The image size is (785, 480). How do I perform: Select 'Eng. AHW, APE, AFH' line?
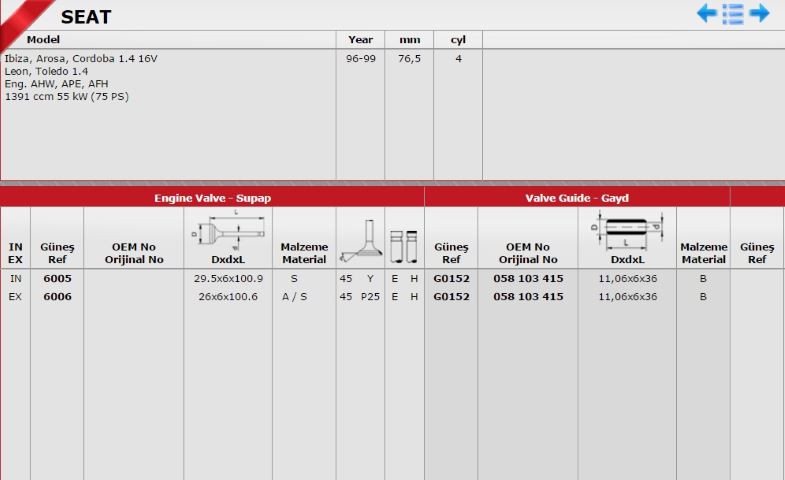click(57, 84)
